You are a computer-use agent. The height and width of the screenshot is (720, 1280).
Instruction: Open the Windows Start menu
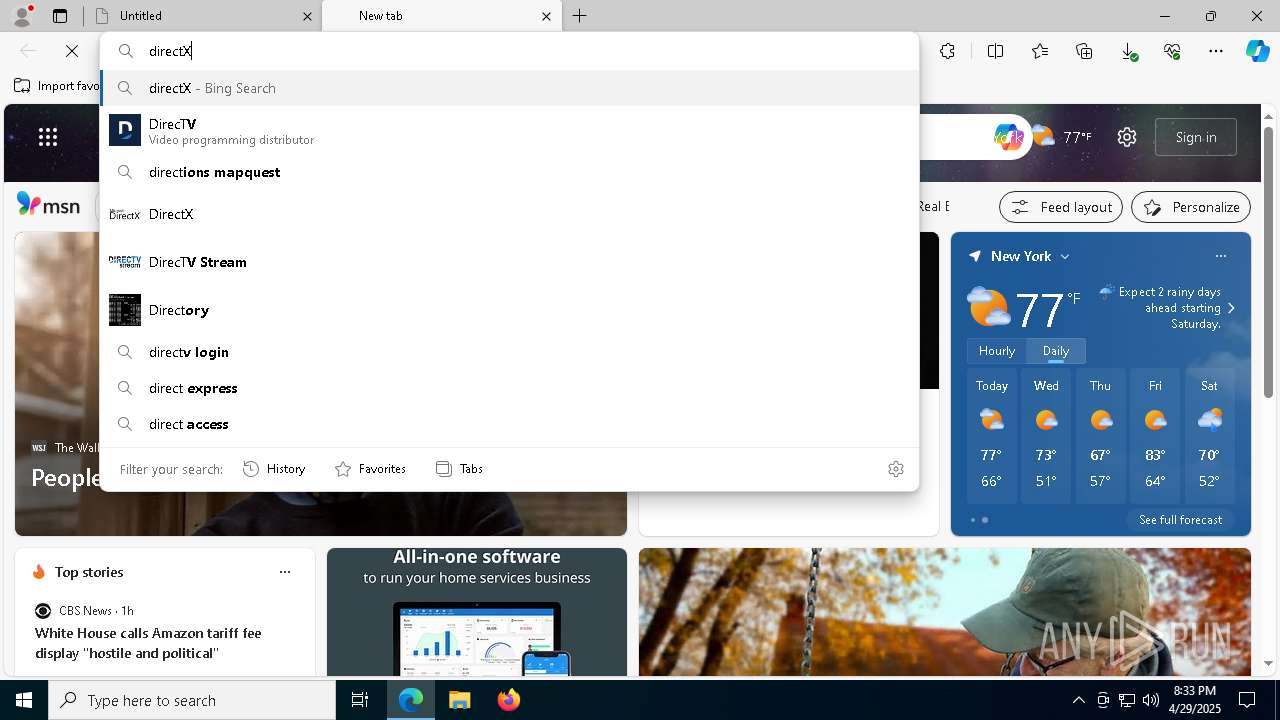(x=24, y=700)
